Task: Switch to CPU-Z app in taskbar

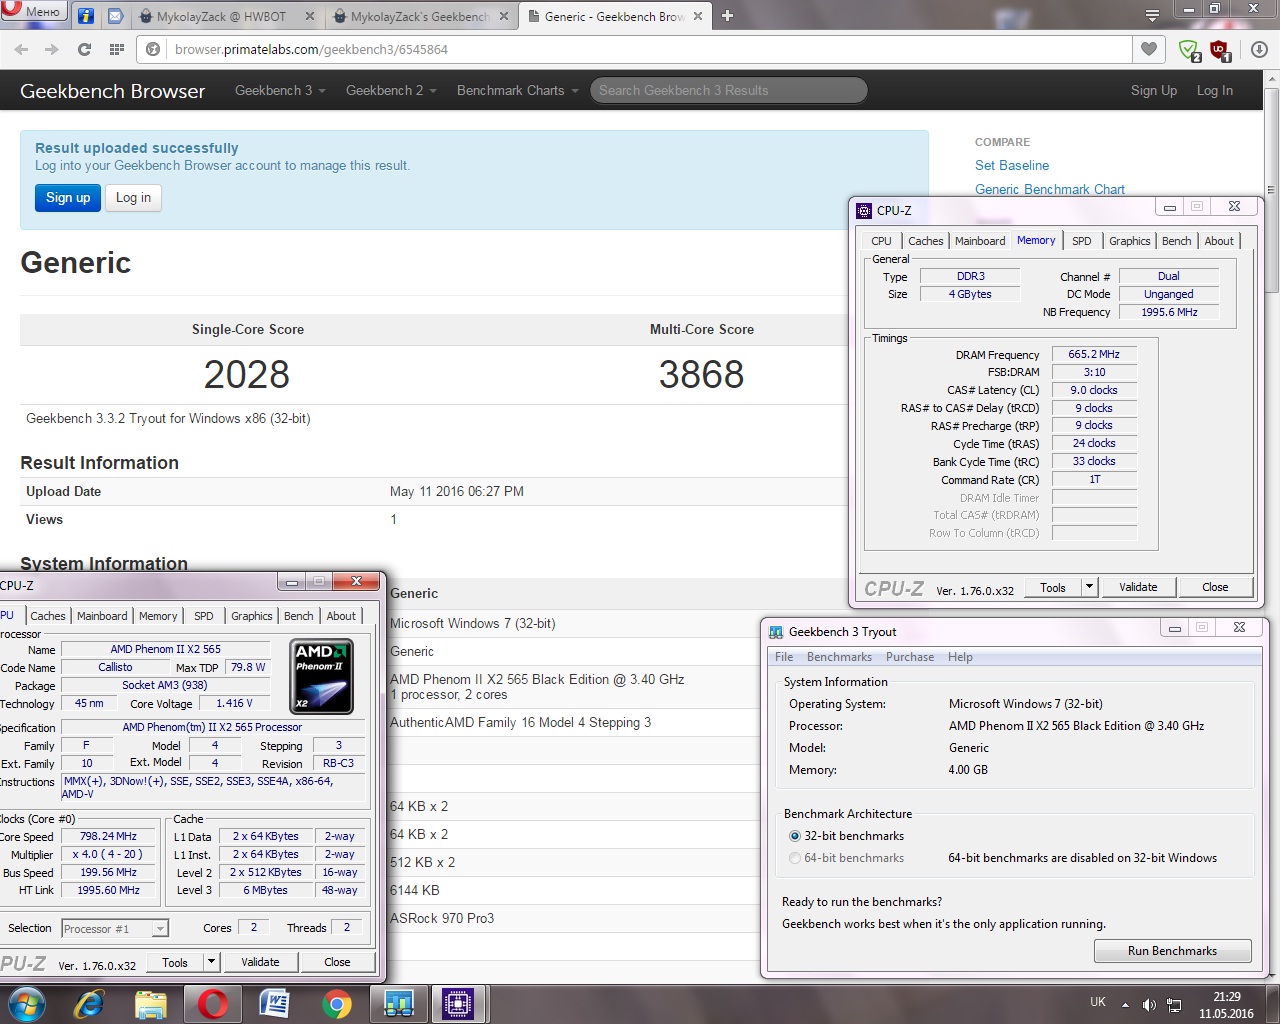Action: pos(458,1004)
